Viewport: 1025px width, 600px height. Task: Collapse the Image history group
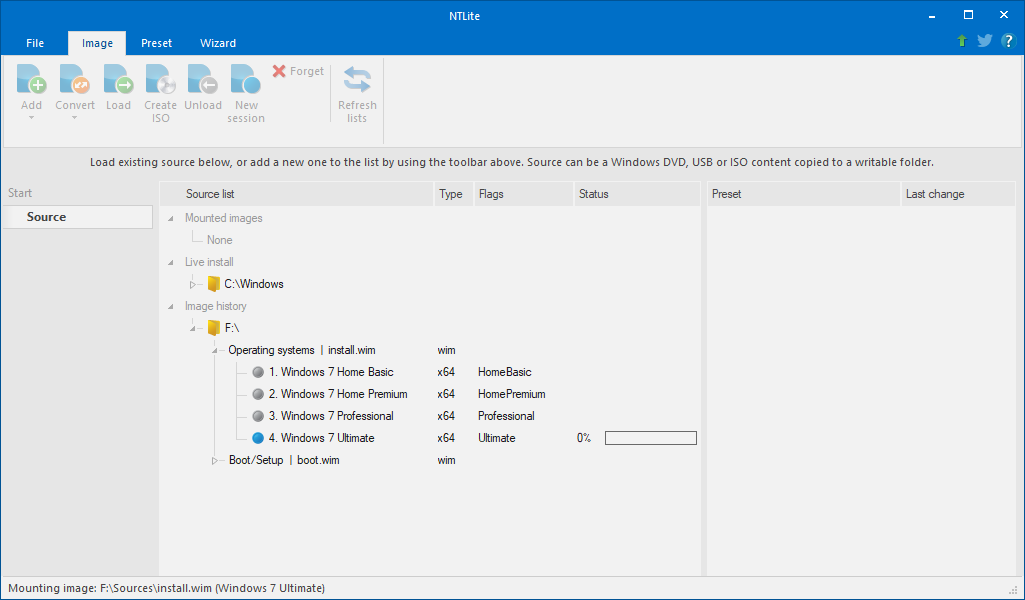(171, 306)
